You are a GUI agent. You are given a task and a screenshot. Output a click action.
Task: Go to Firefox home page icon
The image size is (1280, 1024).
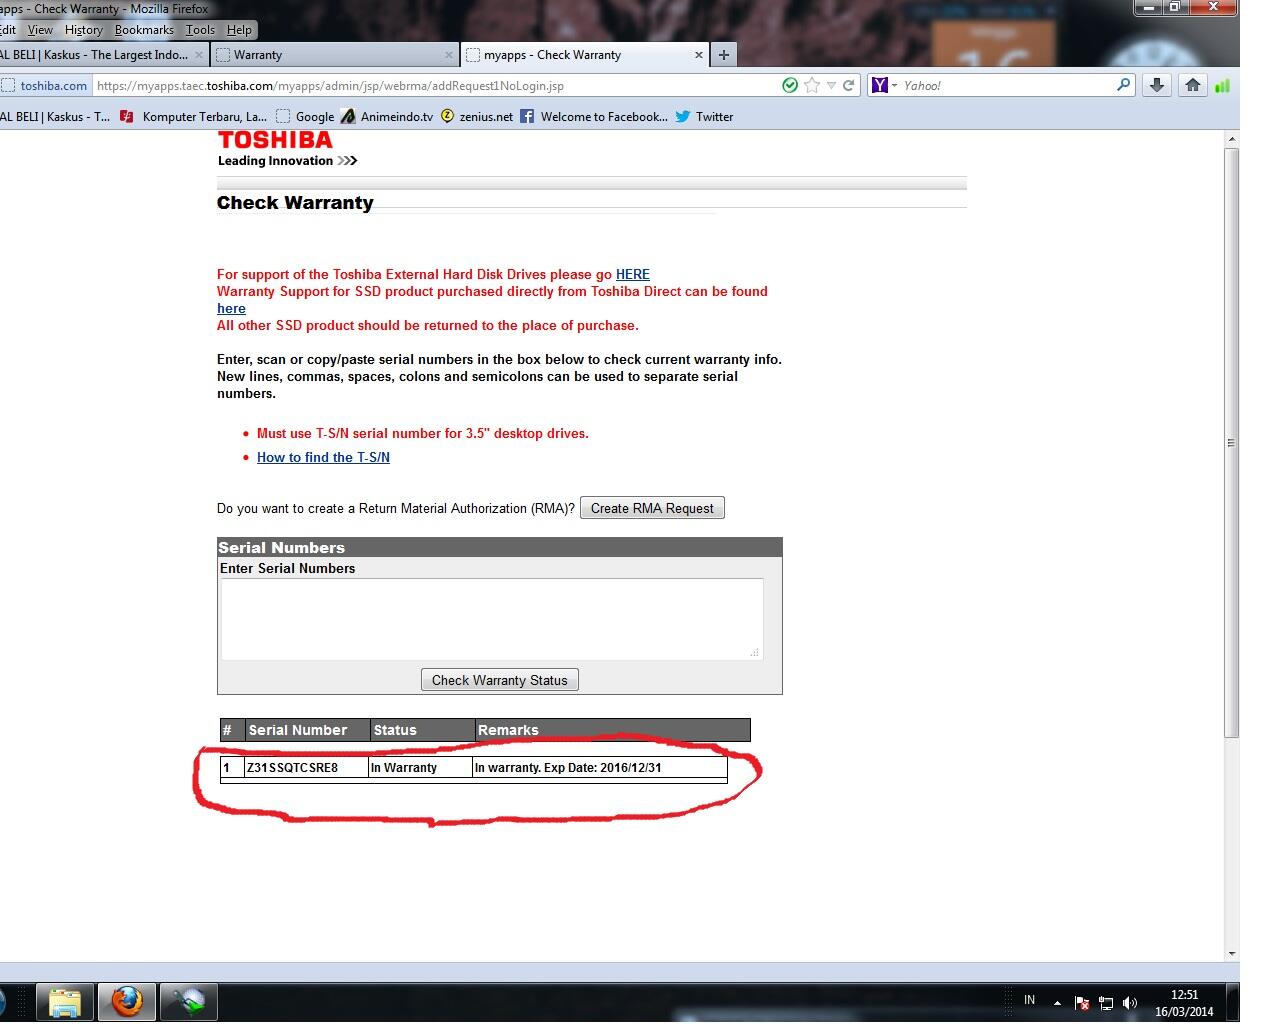coord(1193,86)
